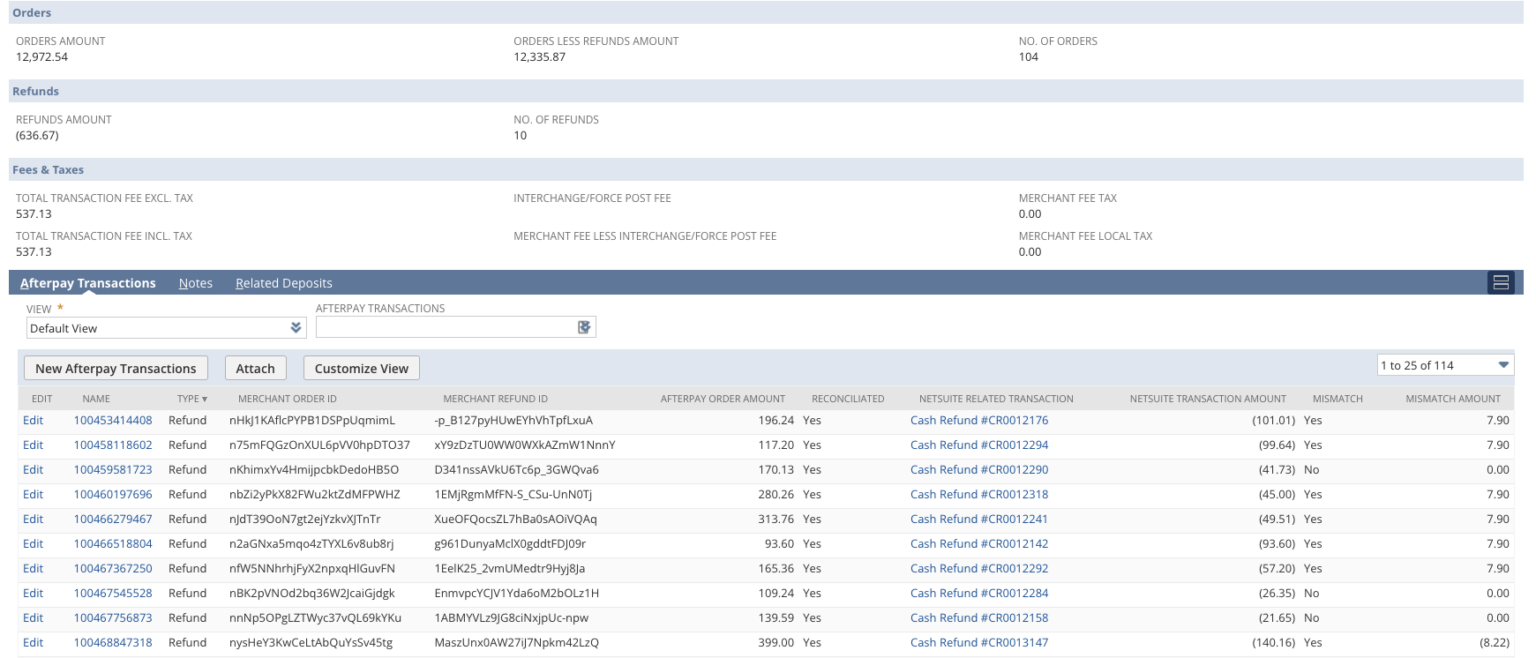Image resolution: width=1536 pixels, height=658 pixels.
Task: Open transaction name link 100453414408
Action: 113,420
